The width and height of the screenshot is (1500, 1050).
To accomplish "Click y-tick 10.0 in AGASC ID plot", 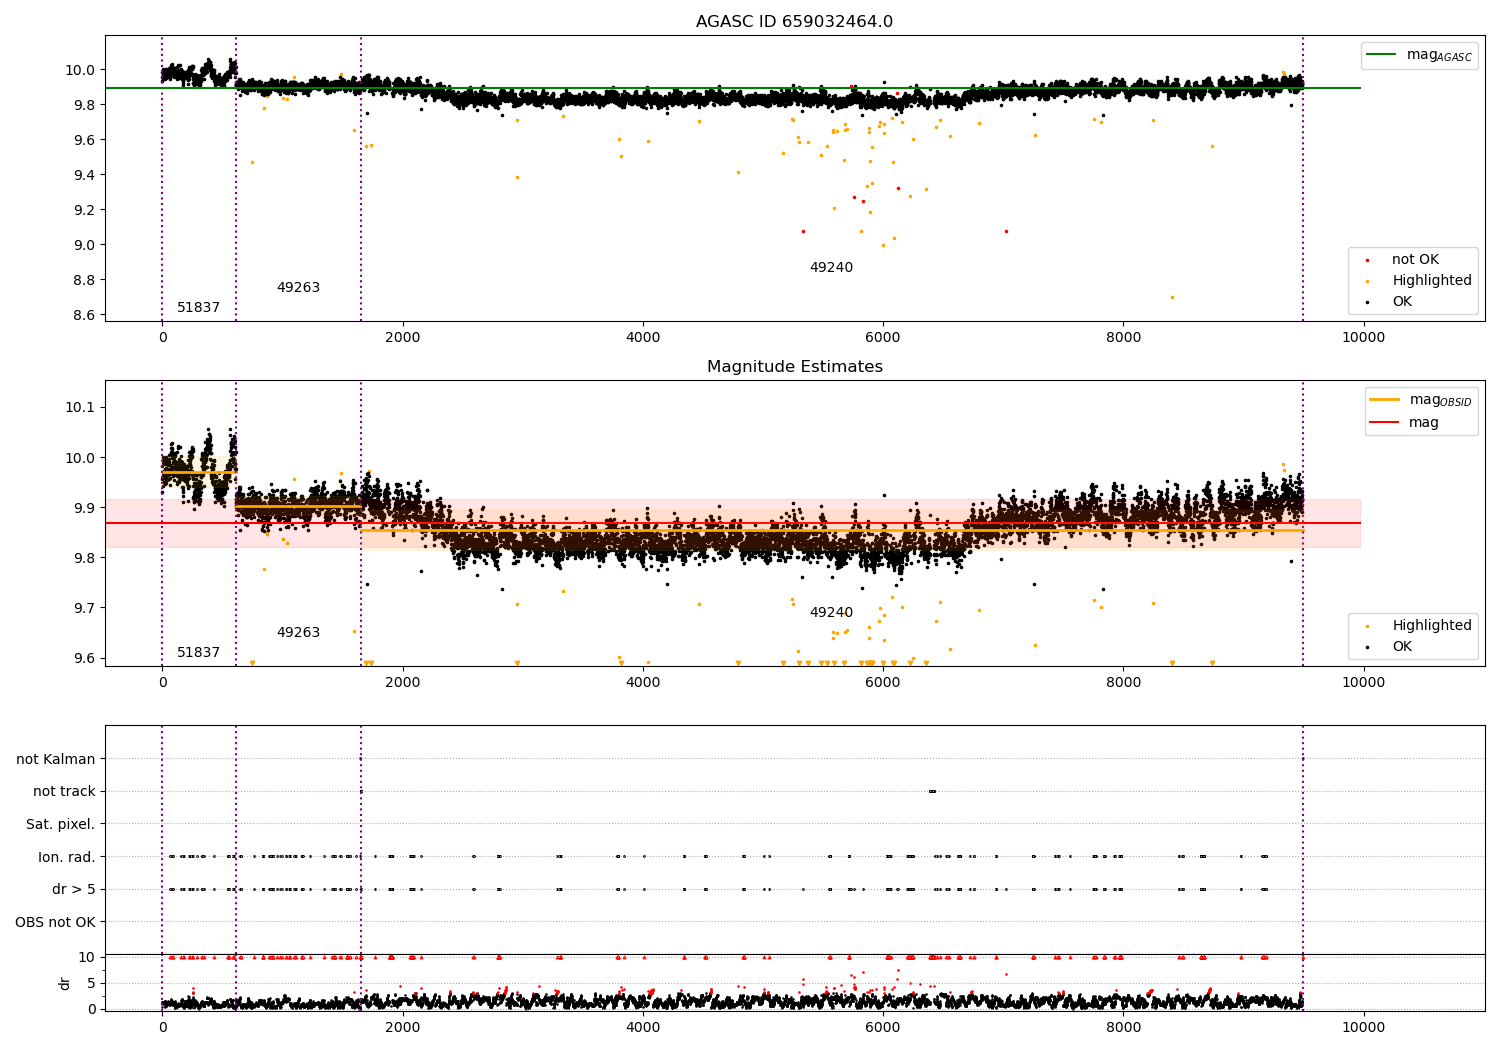I will point(79,70).
